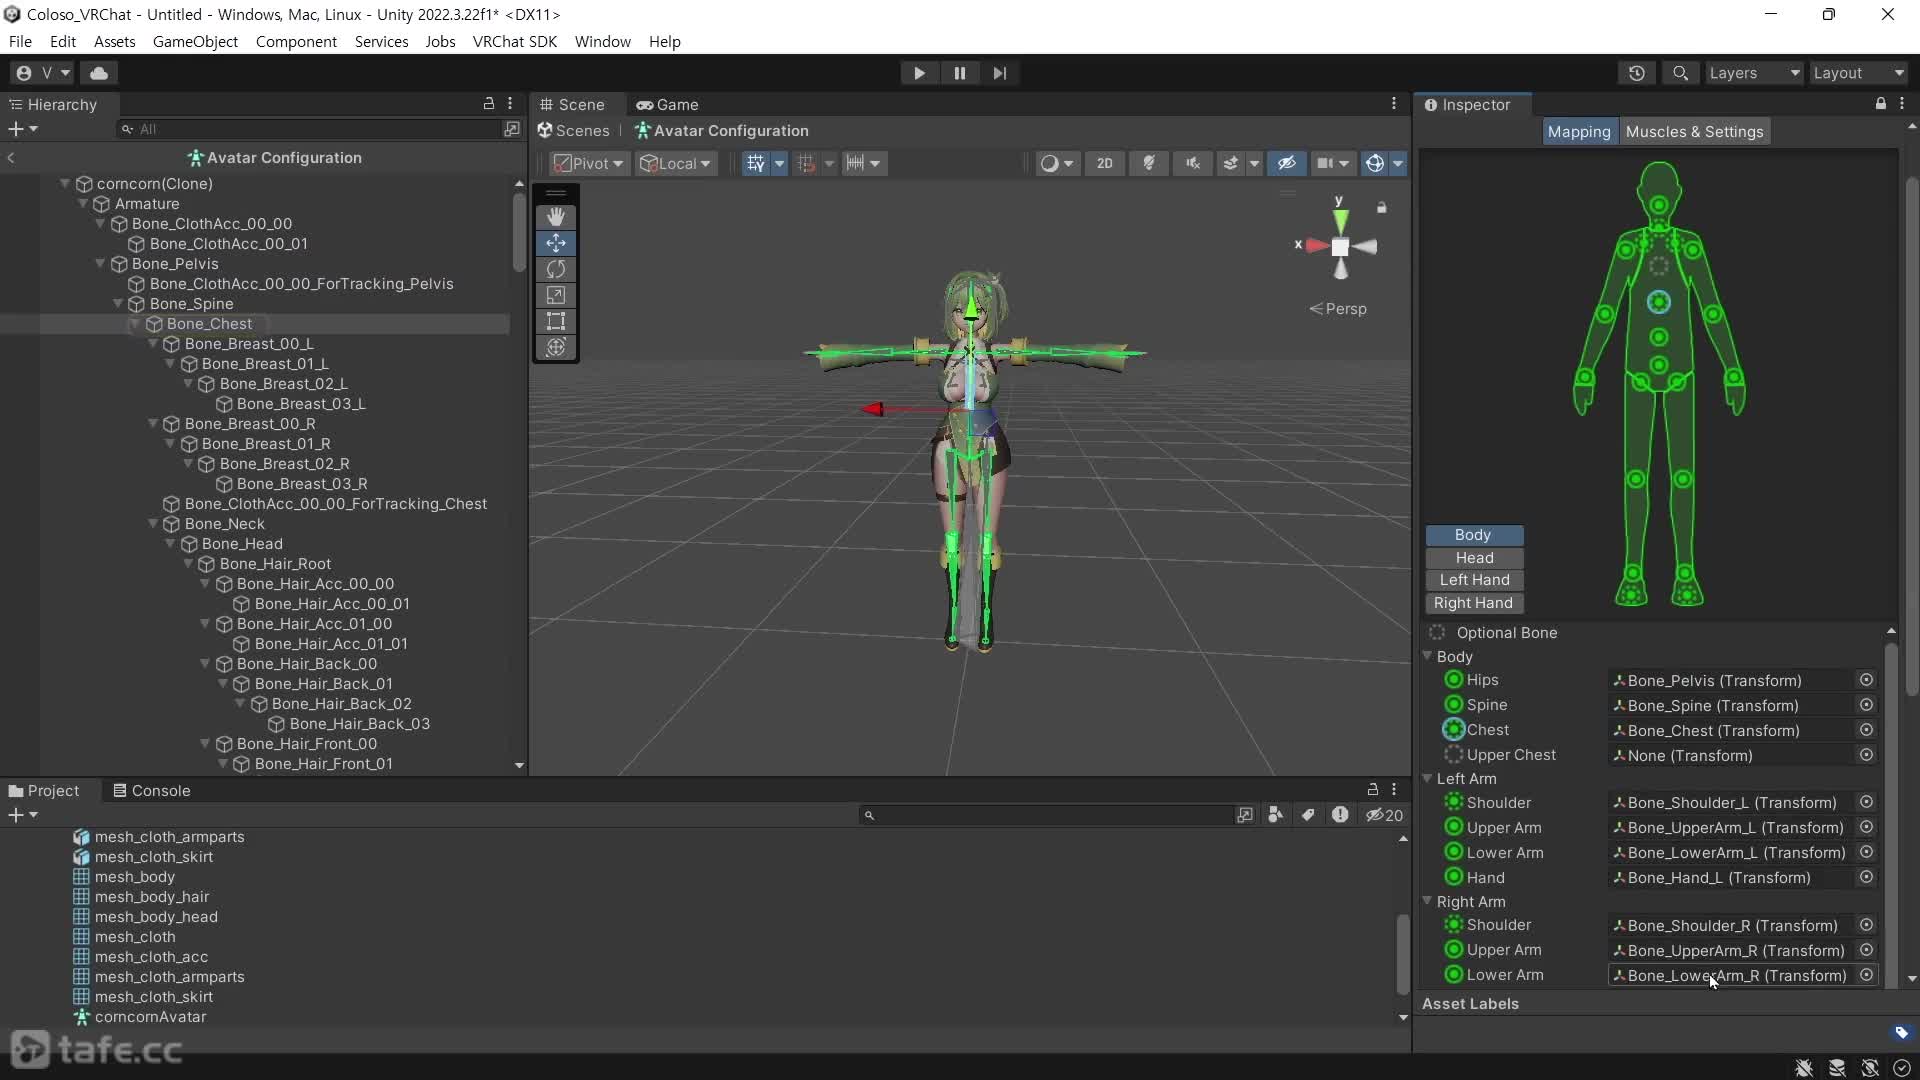Open the undo history icon
Image resolution: width=1920 pixels, height=1080 pixels.
tap(1636, 73)
